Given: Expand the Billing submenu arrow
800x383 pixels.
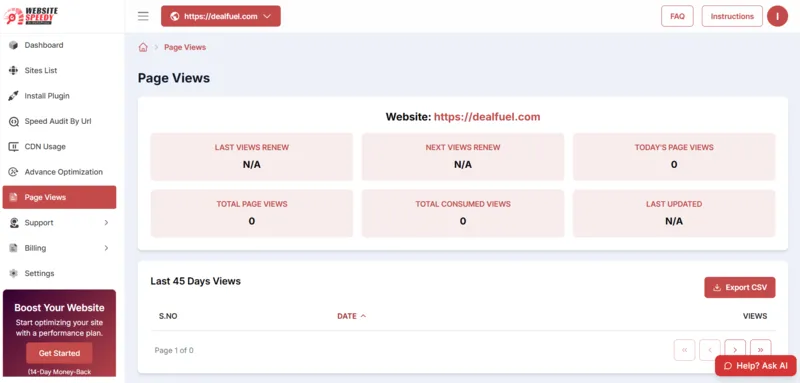Looking at the screenshot, I should coord(106,248).
